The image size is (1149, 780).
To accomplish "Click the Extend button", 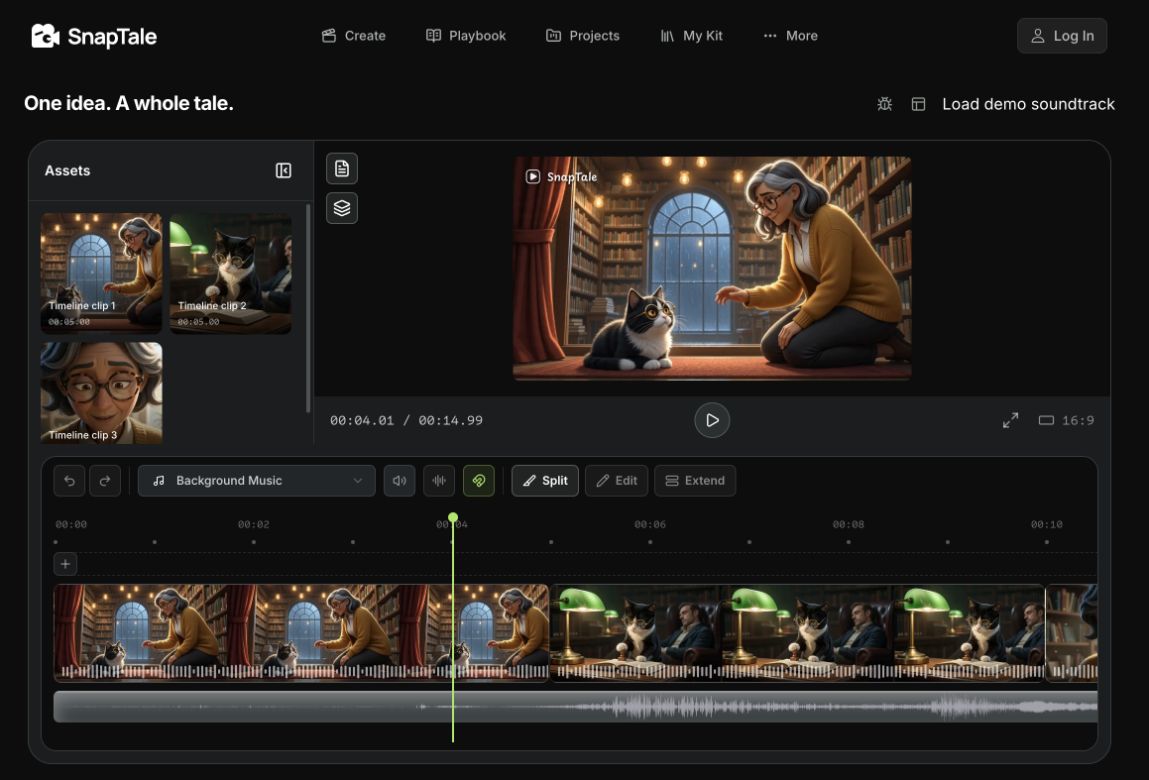I will 695,481.
